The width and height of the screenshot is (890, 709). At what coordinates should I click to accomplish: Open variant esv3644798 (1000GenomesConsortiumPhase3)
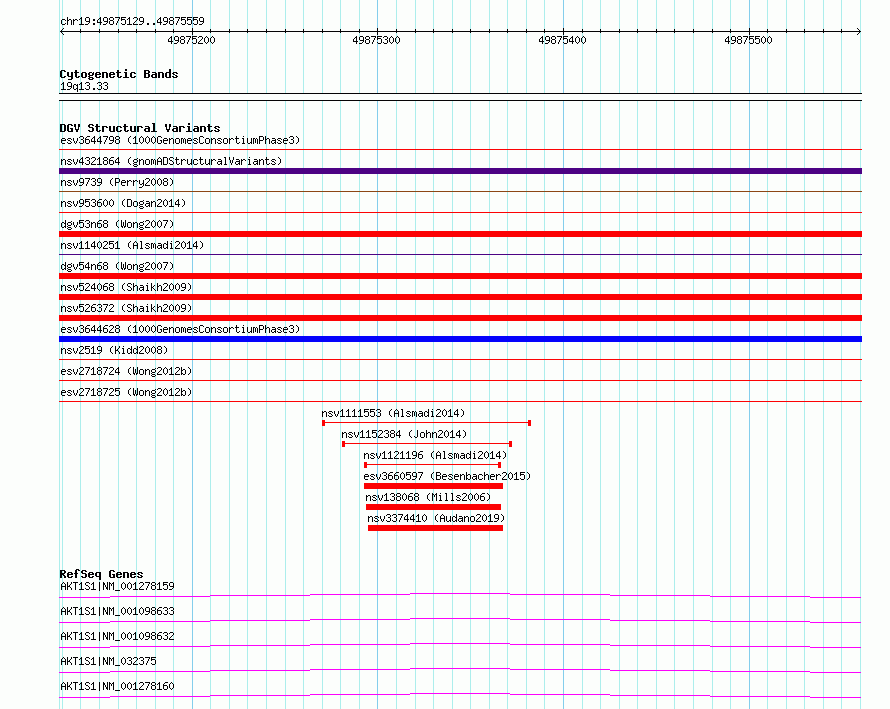point(180,140)
